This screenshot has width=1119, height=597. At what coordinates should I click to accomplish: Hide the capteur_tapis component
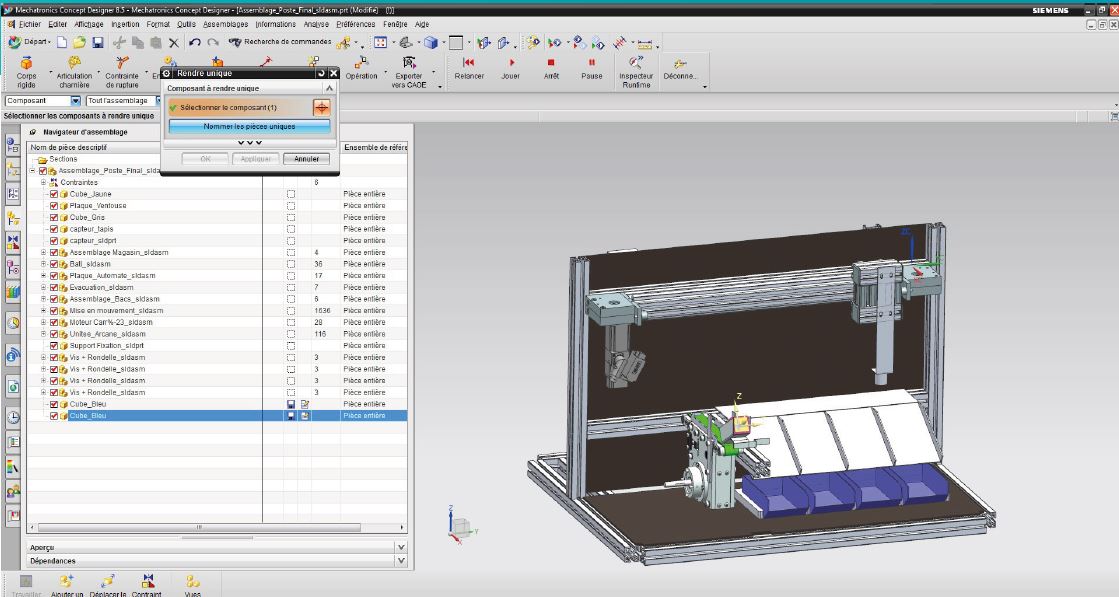[x=54, y=229]
